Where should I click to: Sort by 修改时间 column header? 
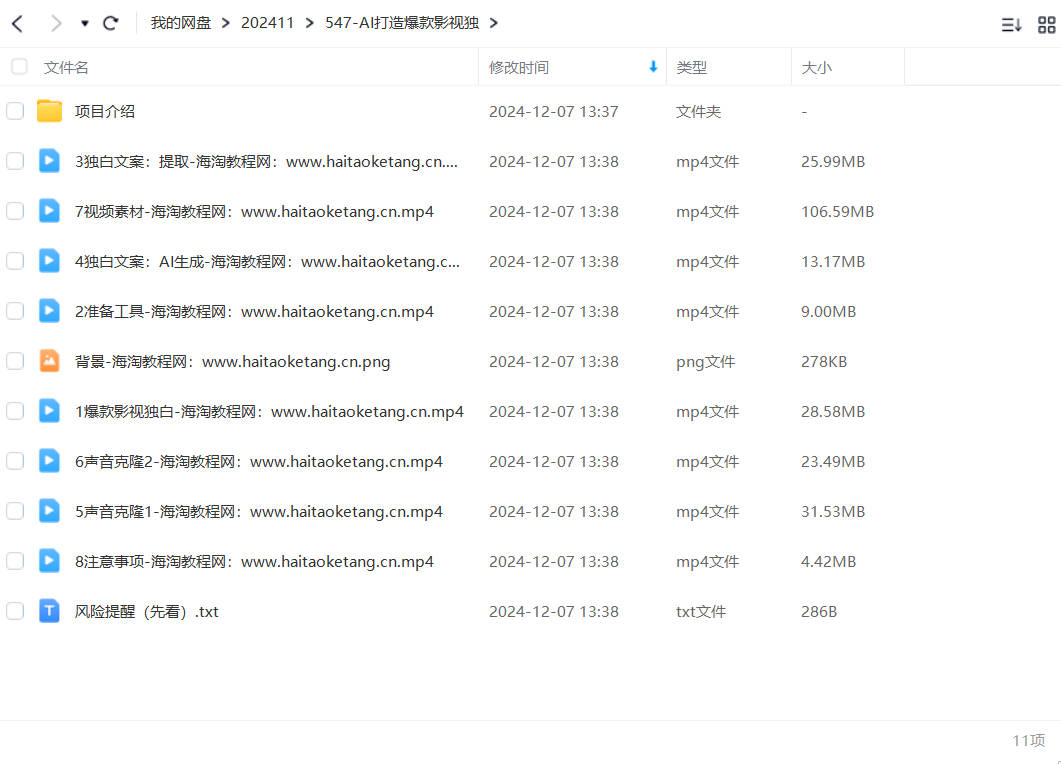click(x=519, y=68)
